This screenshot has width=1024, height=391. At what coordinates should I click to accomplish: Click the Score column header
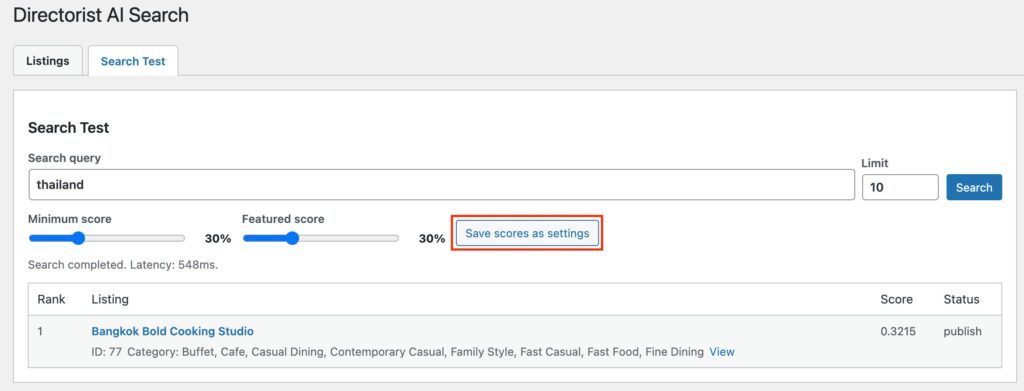897,300
